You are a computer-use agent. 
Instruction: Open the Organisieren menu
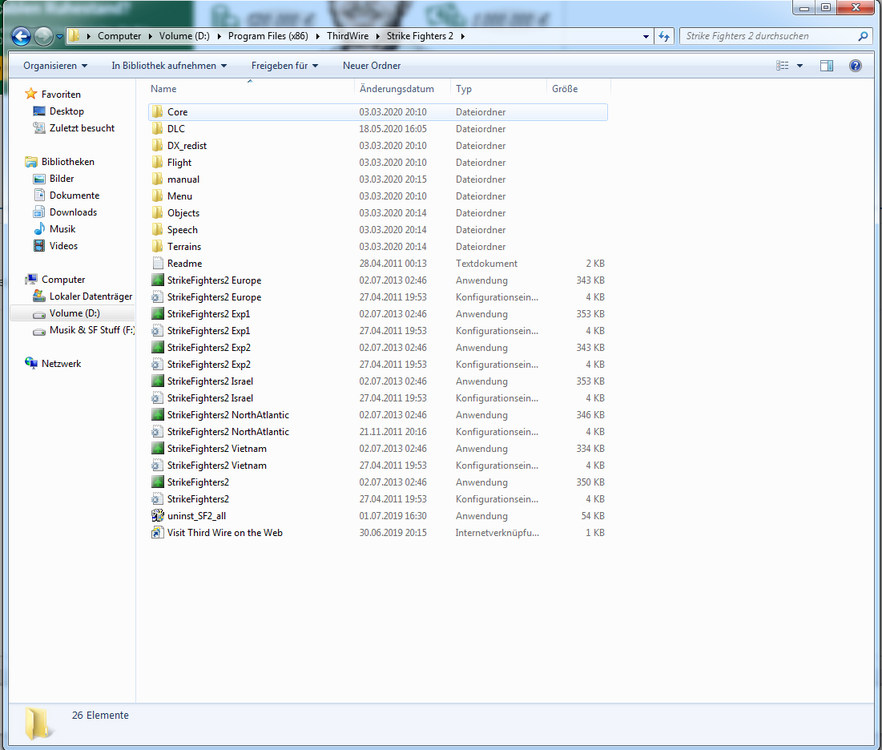click(x=55, y=66)
